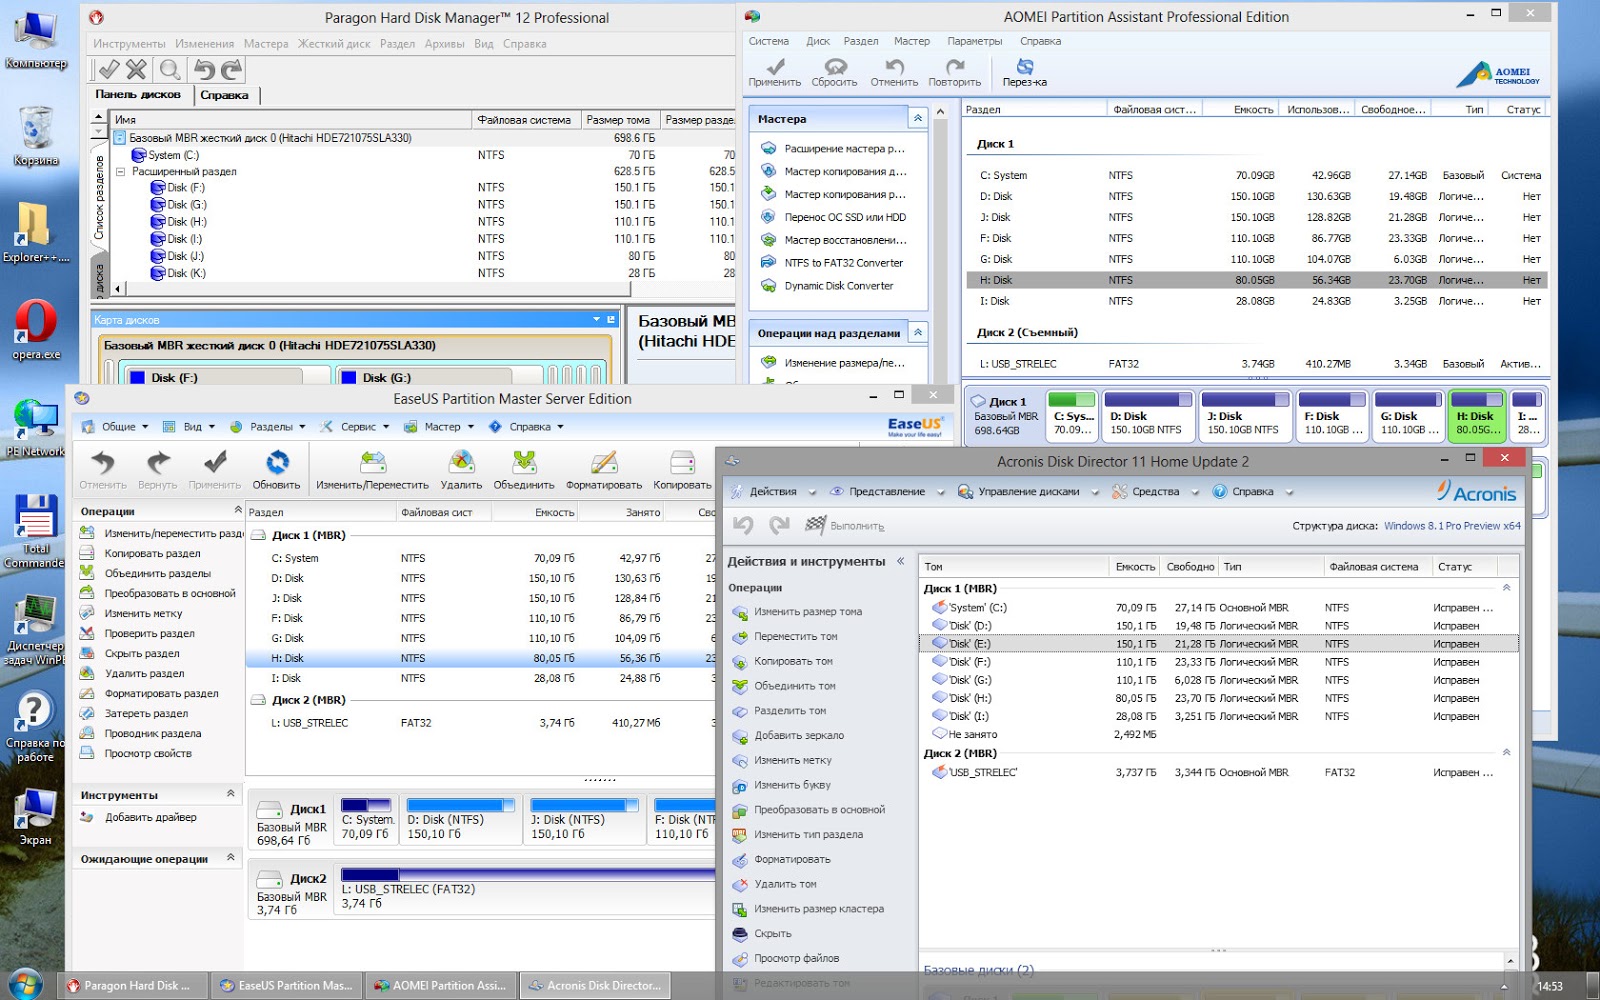
Task: Switch to Справка tab in Paragon
Action: pyautogui.click(x=224, y=95)
